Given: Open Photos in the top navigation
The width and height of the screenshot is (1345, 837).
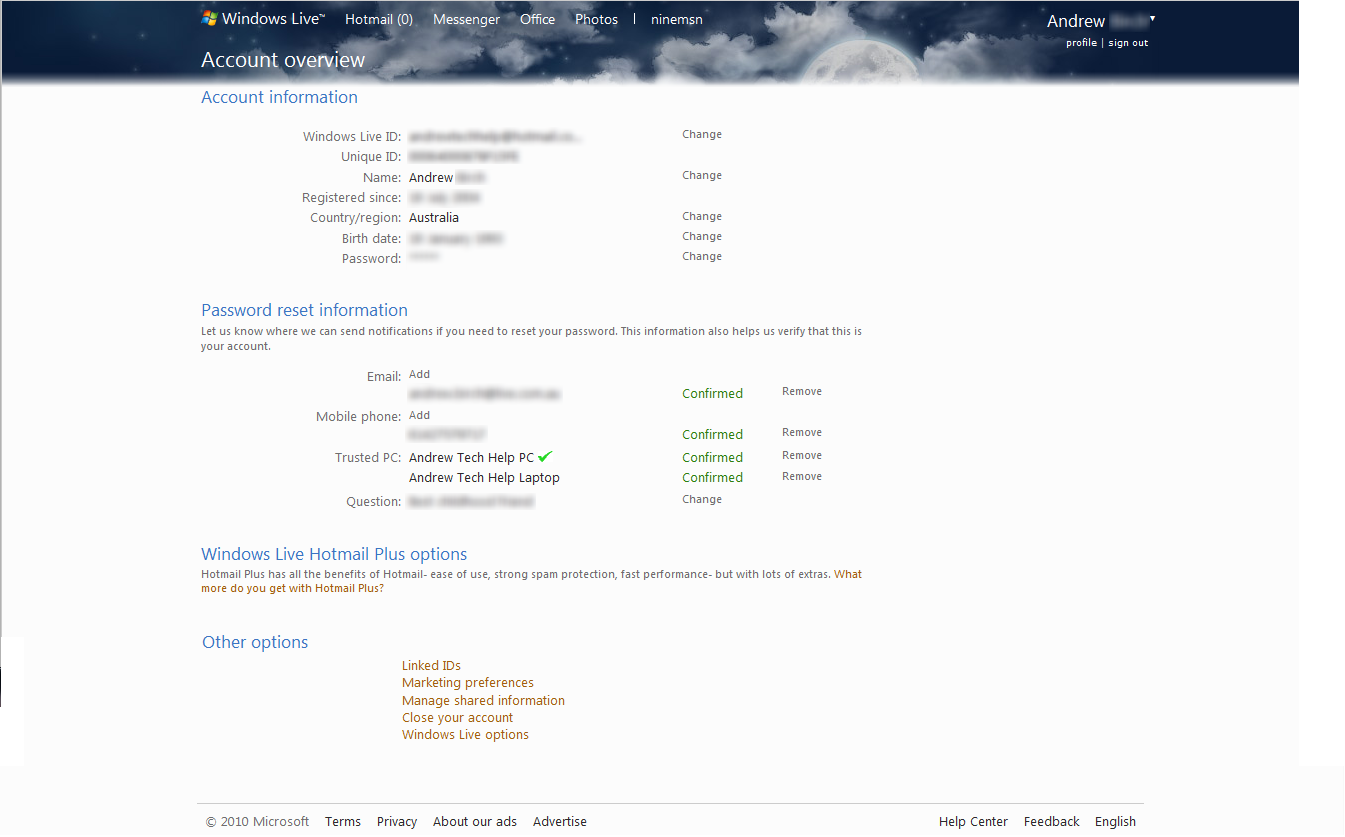Looking at the screenshot, I should 596,19.
